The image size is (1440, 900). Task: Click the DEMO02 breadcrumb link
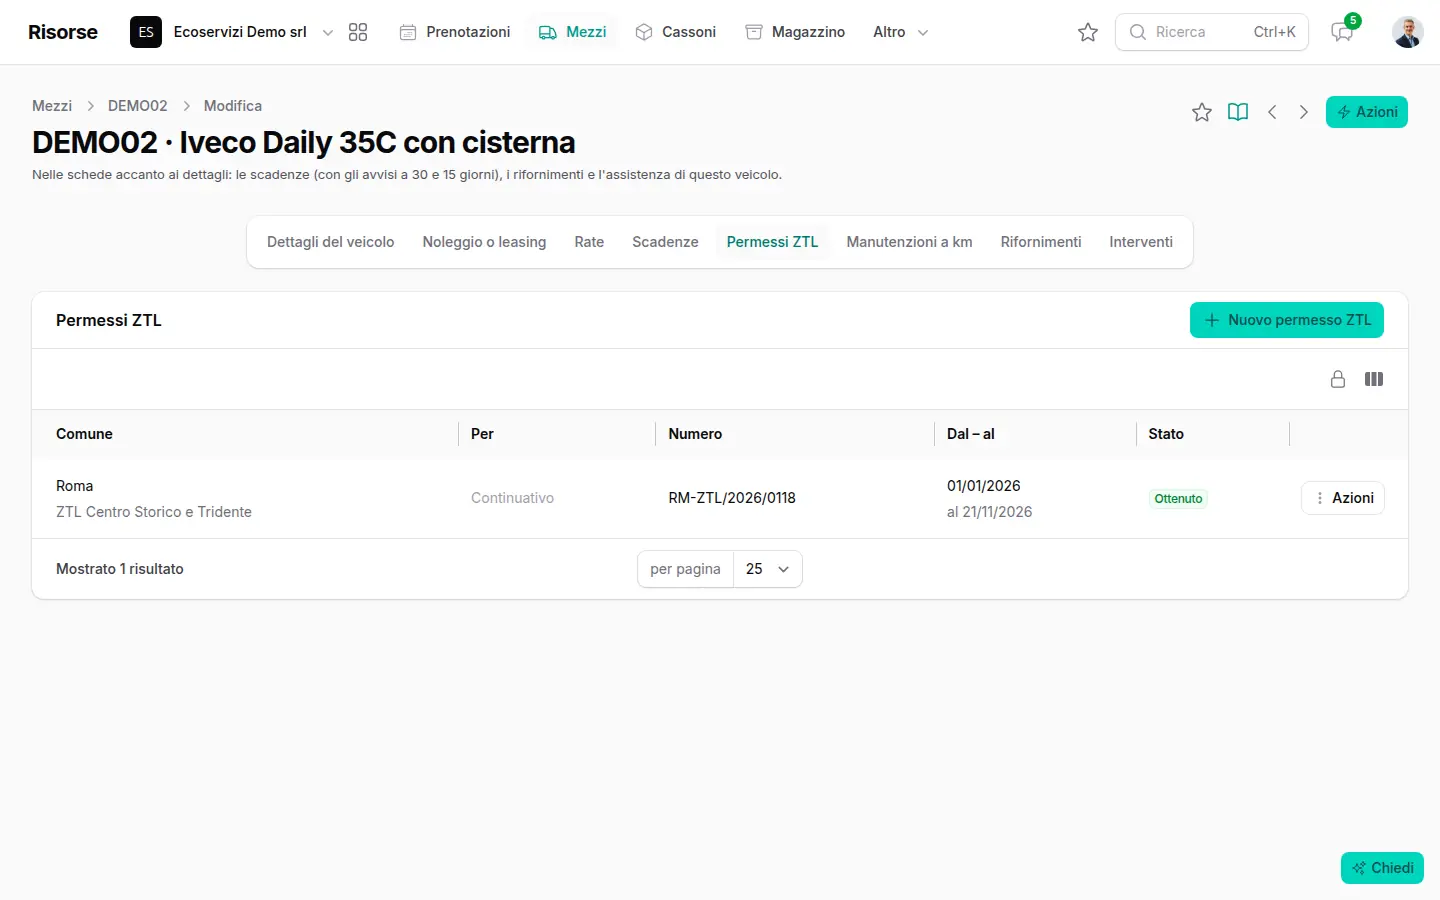point(138,106)
